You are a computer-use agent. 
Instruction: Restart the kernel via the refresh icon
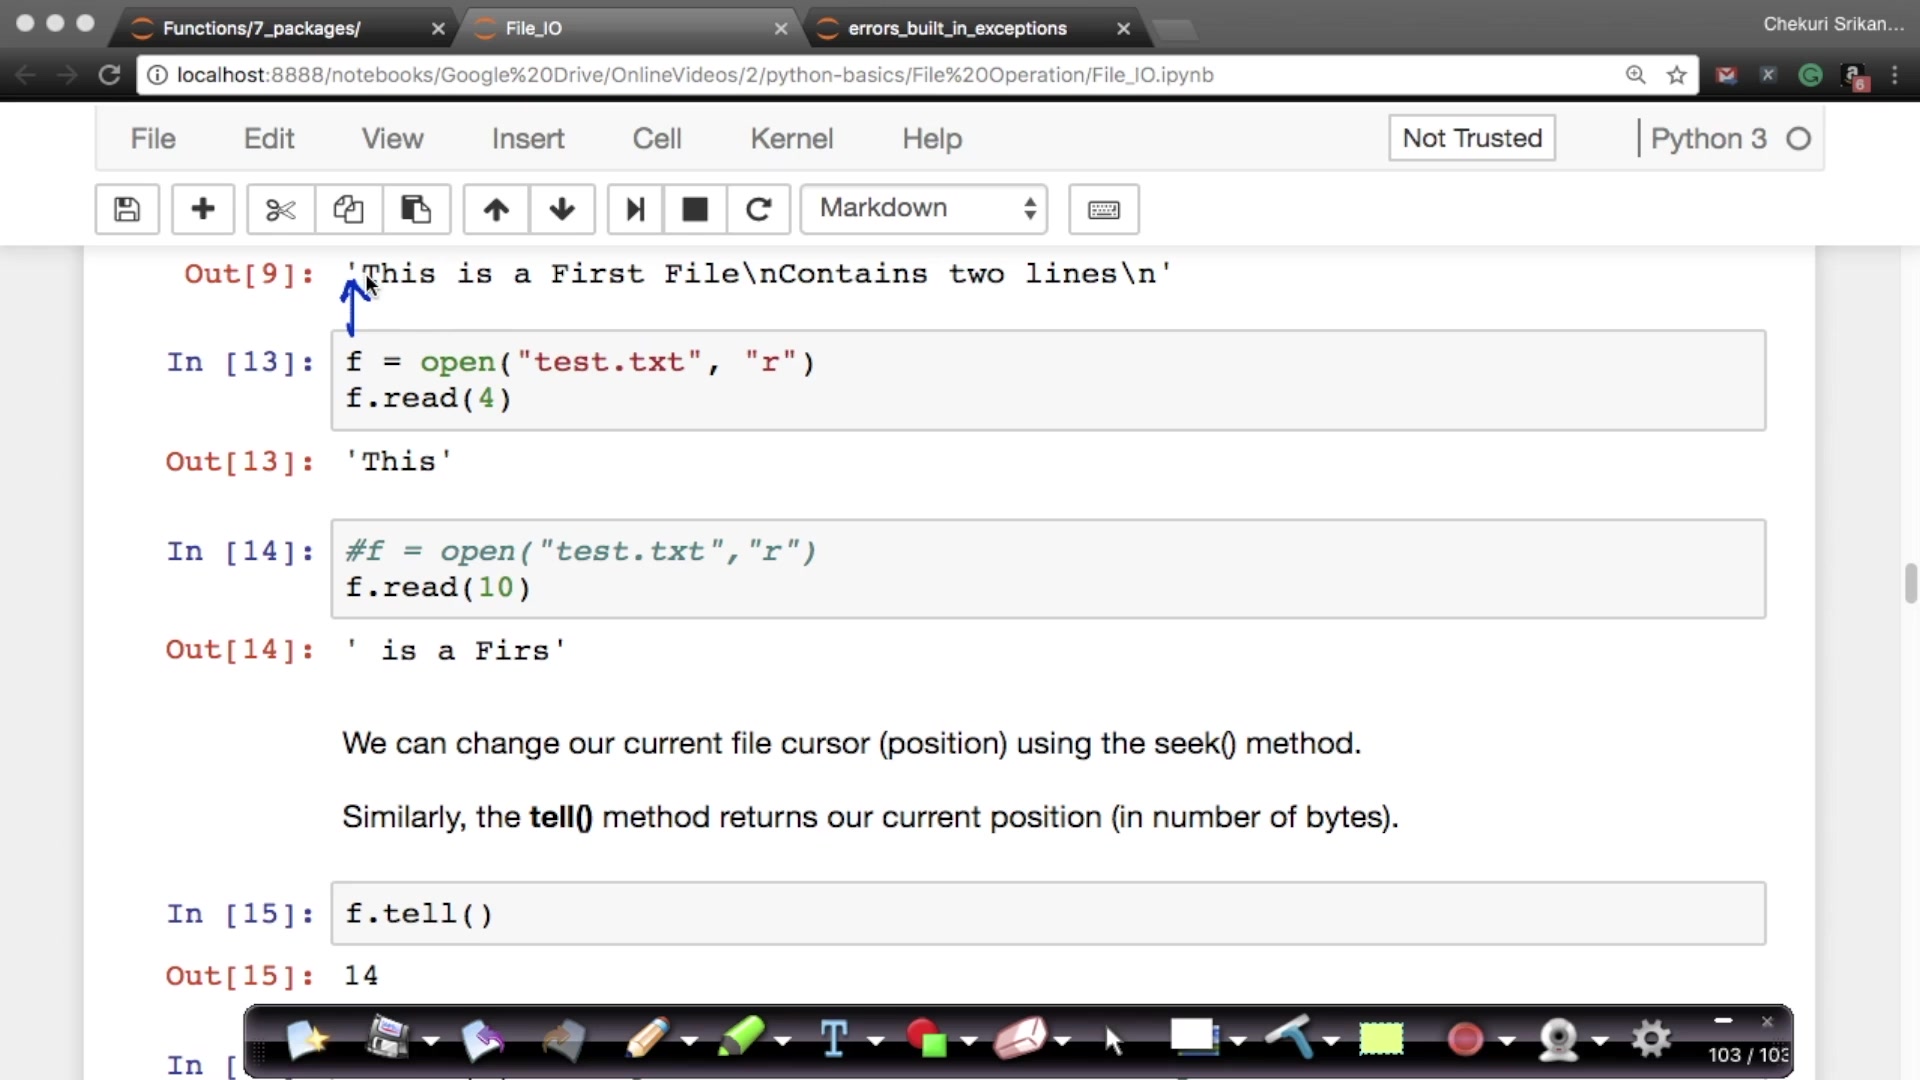click(758, 209)
